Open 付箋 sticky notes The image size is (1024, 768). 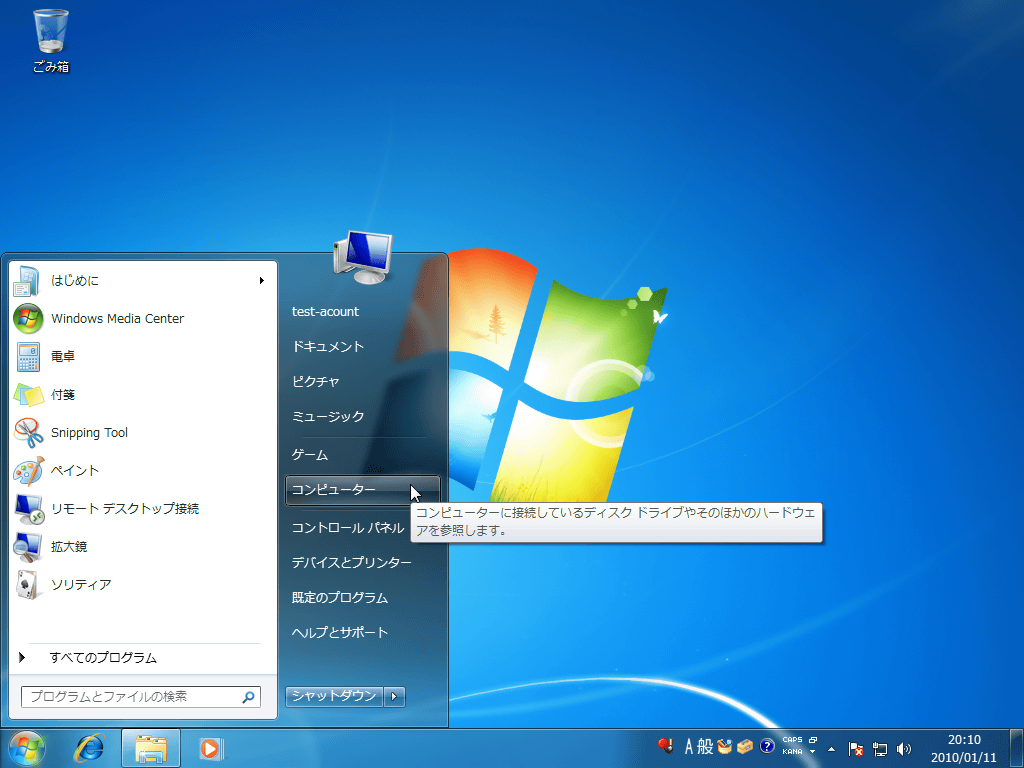140,394
